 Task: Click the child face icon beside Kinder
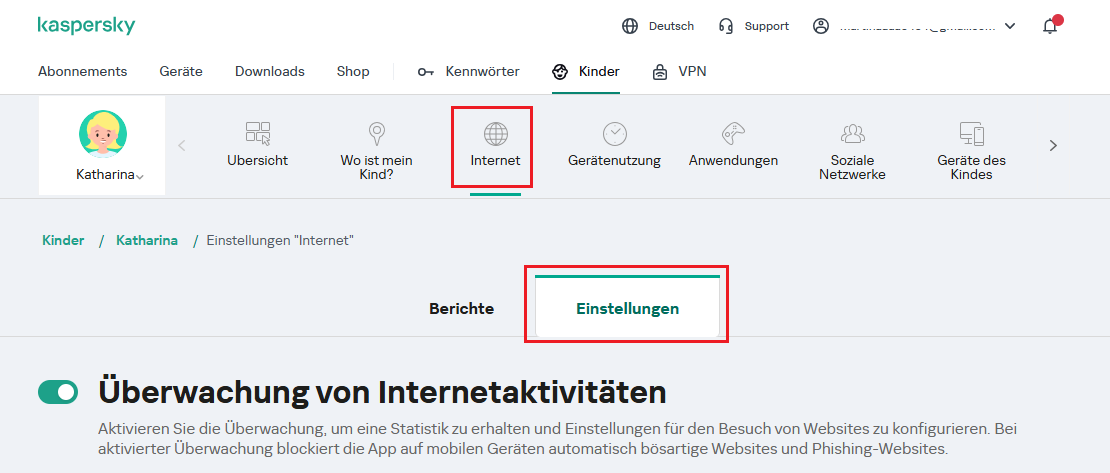[x=560, y=72]
